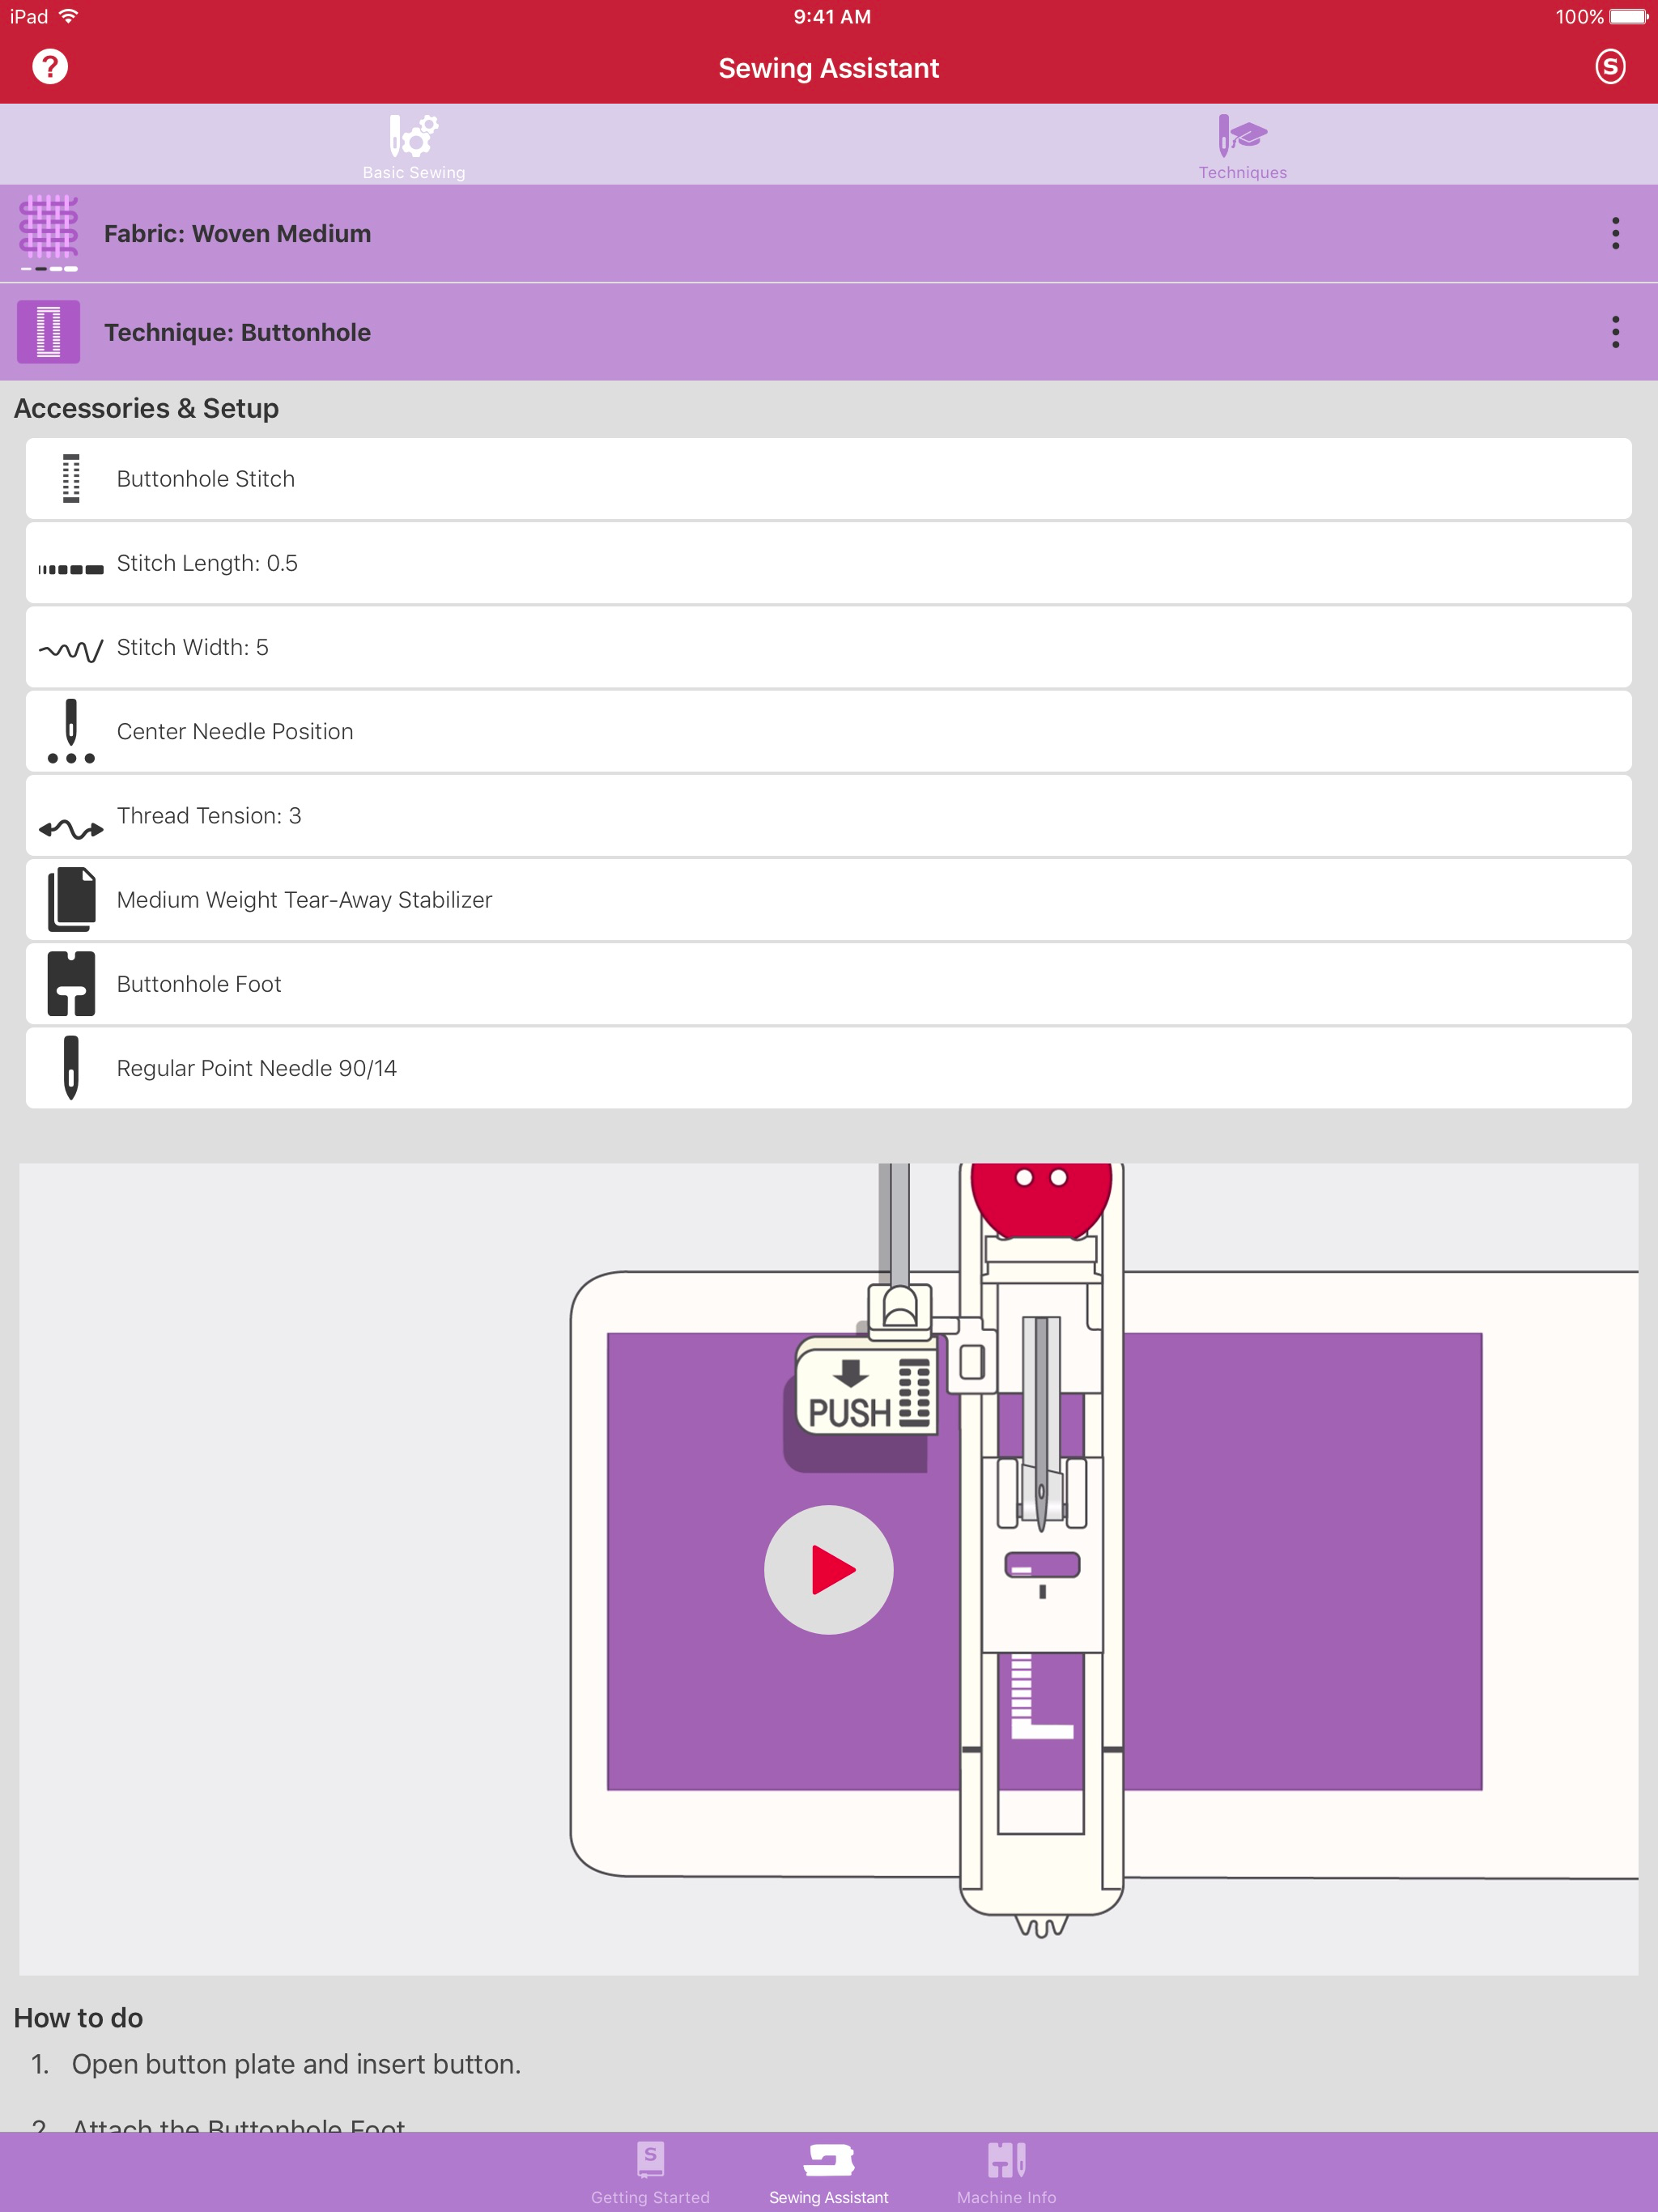The width and height of the screenshot is (1658, 2212).
Task: Tap the Buttonhole Stitch icon
Action: [71, 478]
